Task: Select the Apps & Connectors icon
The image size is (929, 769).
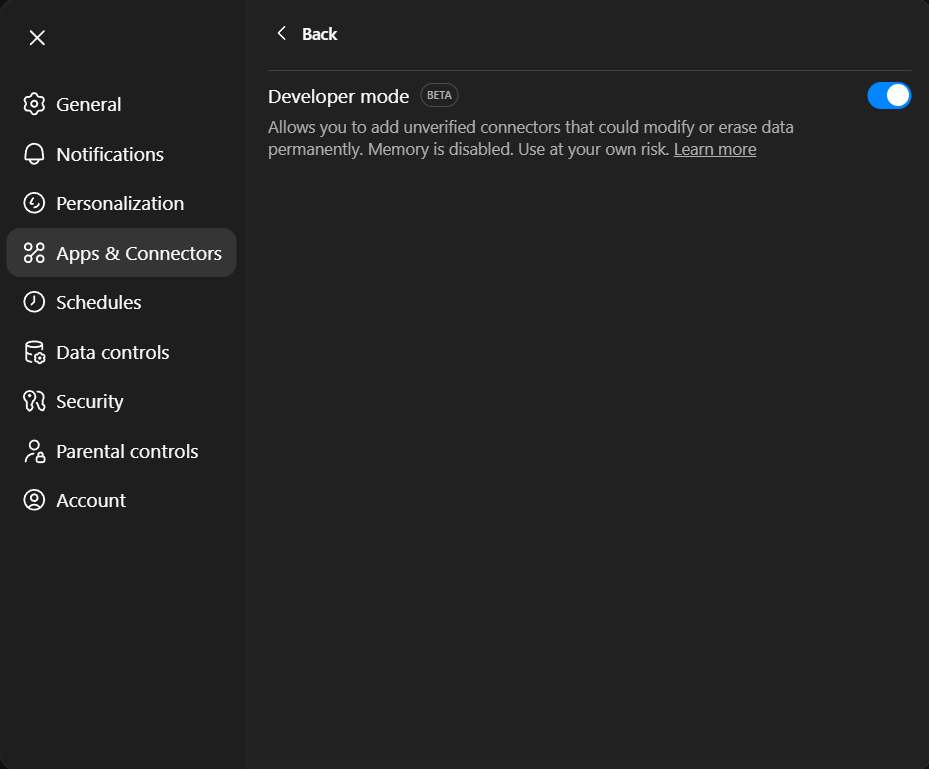Action: coord(35,252)
